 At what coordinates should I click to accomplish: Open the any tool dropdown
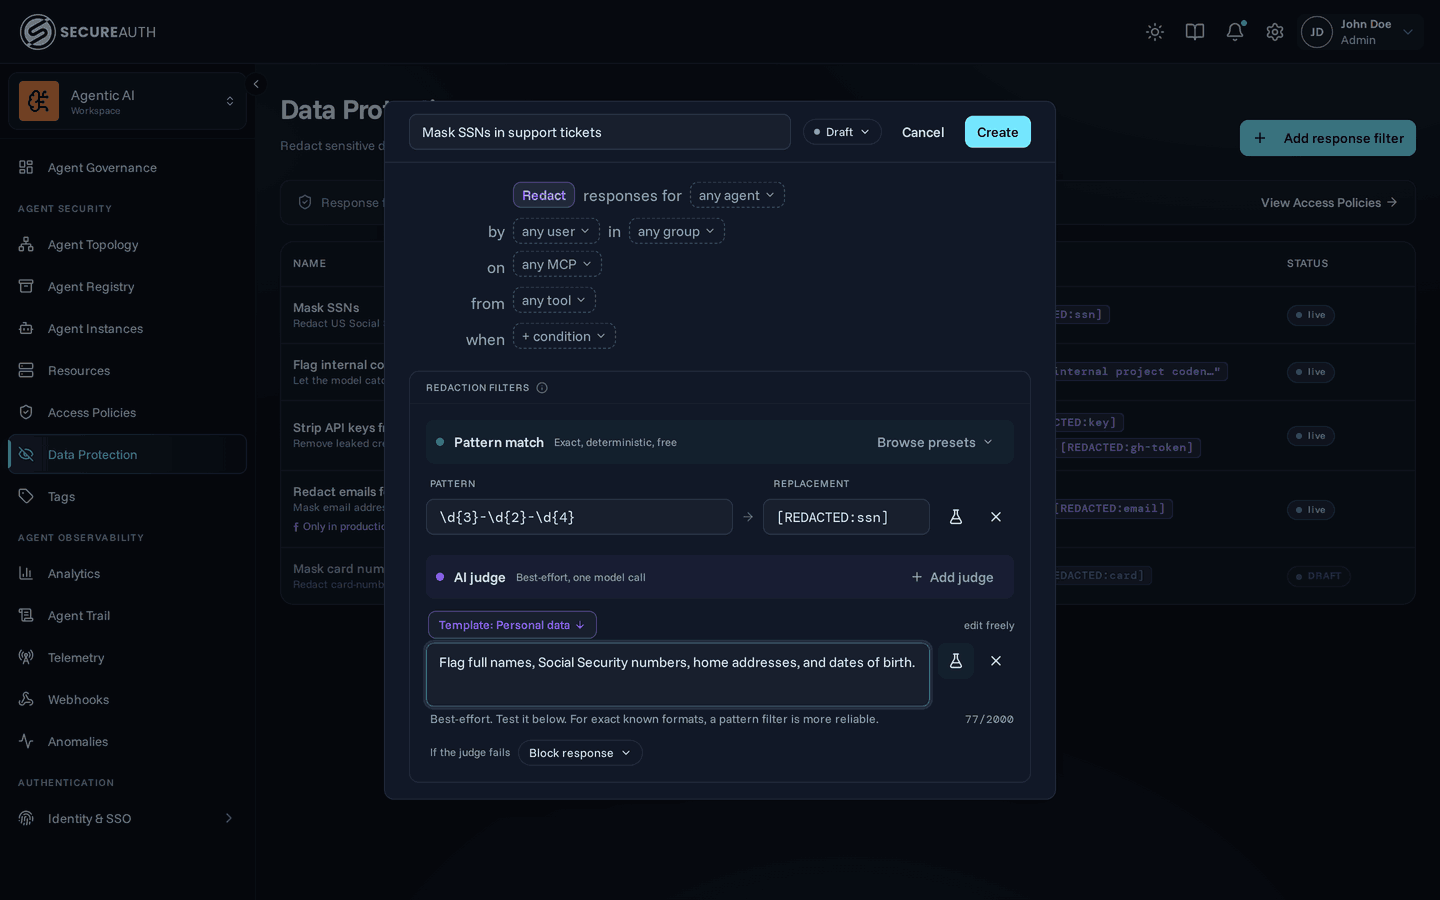click(x=554, y=300)
